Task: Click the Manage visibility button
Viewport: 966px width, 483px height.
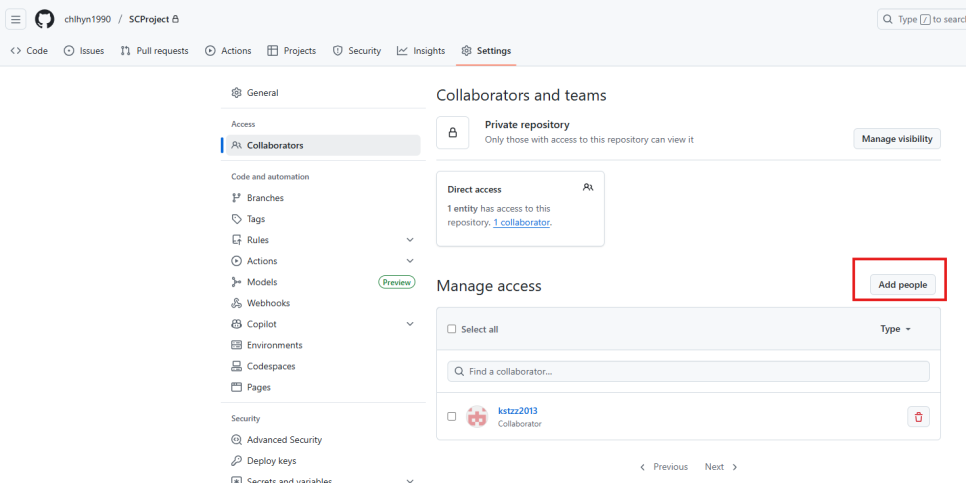Action: 897,139
